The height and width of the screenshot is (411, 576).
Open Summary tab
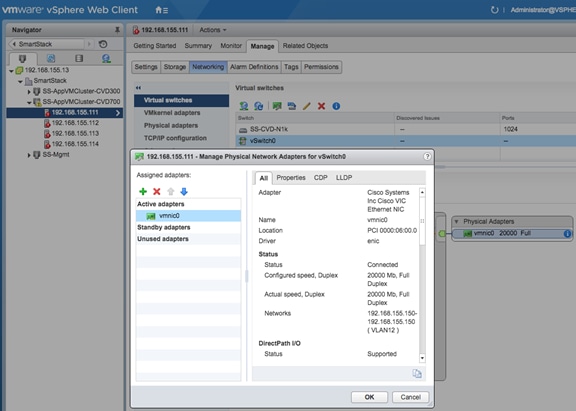pos(198,46)
